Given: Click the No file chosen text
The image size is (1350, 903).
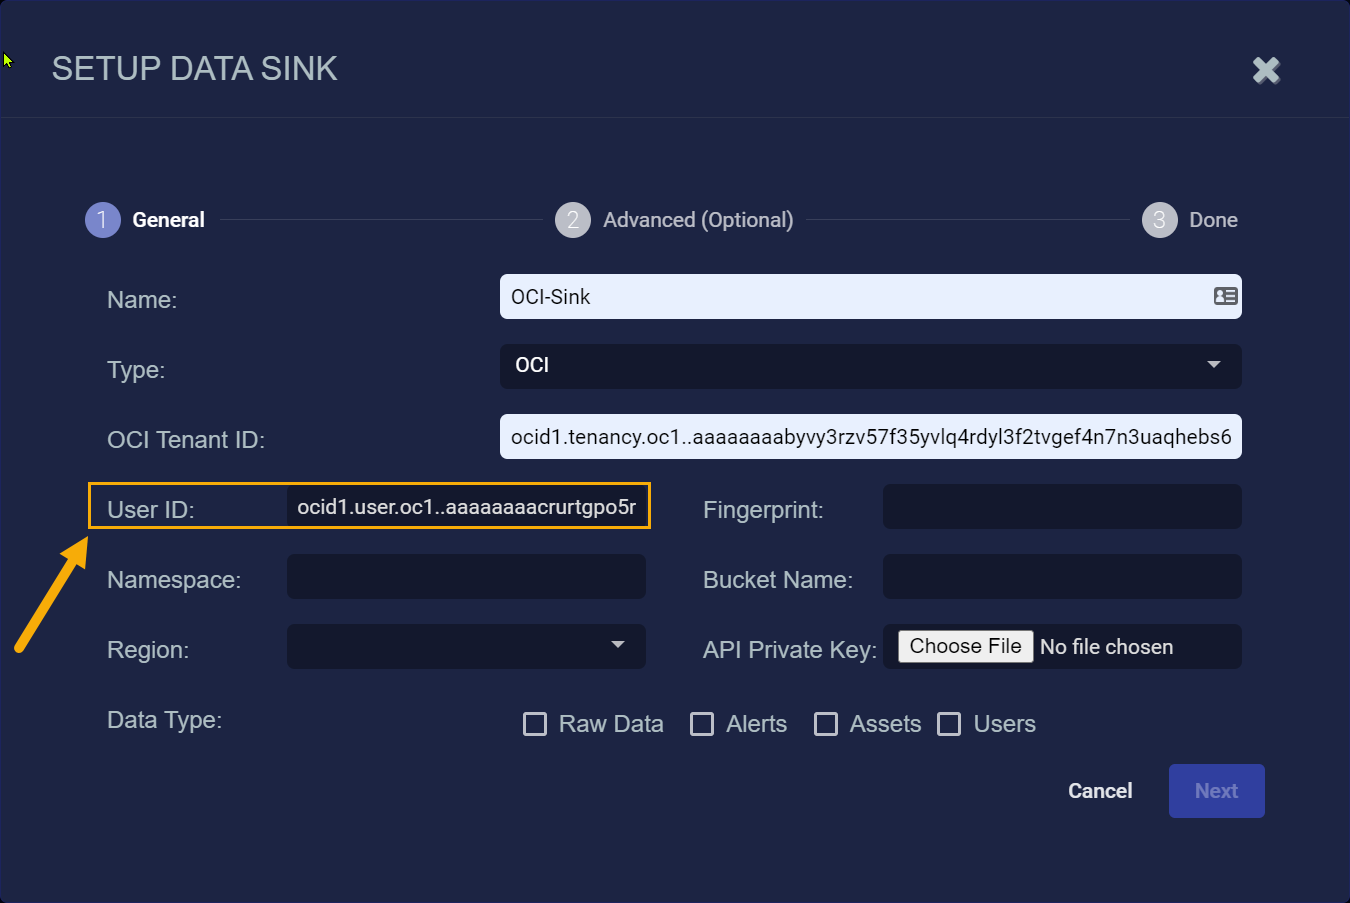Looking at the screenshot, I should [1106, 647].
